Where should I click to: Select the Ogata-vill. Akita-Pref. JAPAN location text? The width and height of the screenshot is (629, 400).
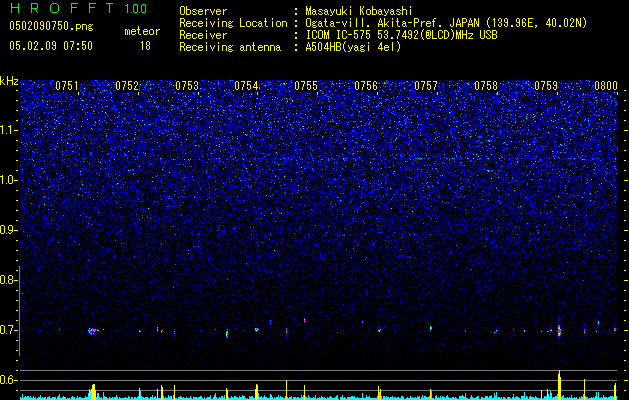446,23
